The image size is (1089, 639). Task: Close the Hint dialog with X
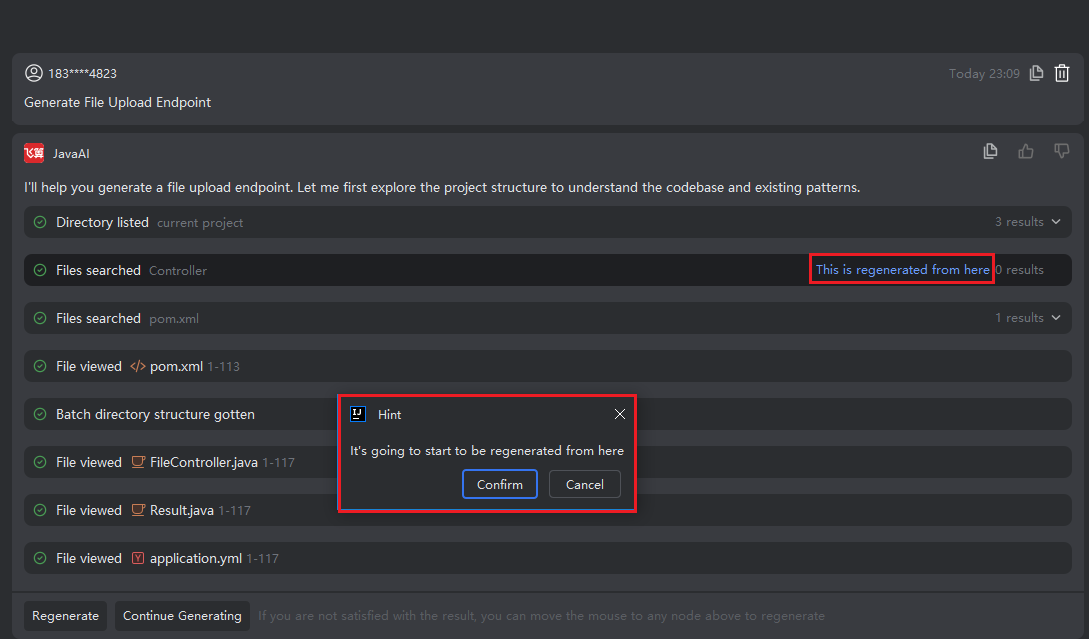coord(620,414)
